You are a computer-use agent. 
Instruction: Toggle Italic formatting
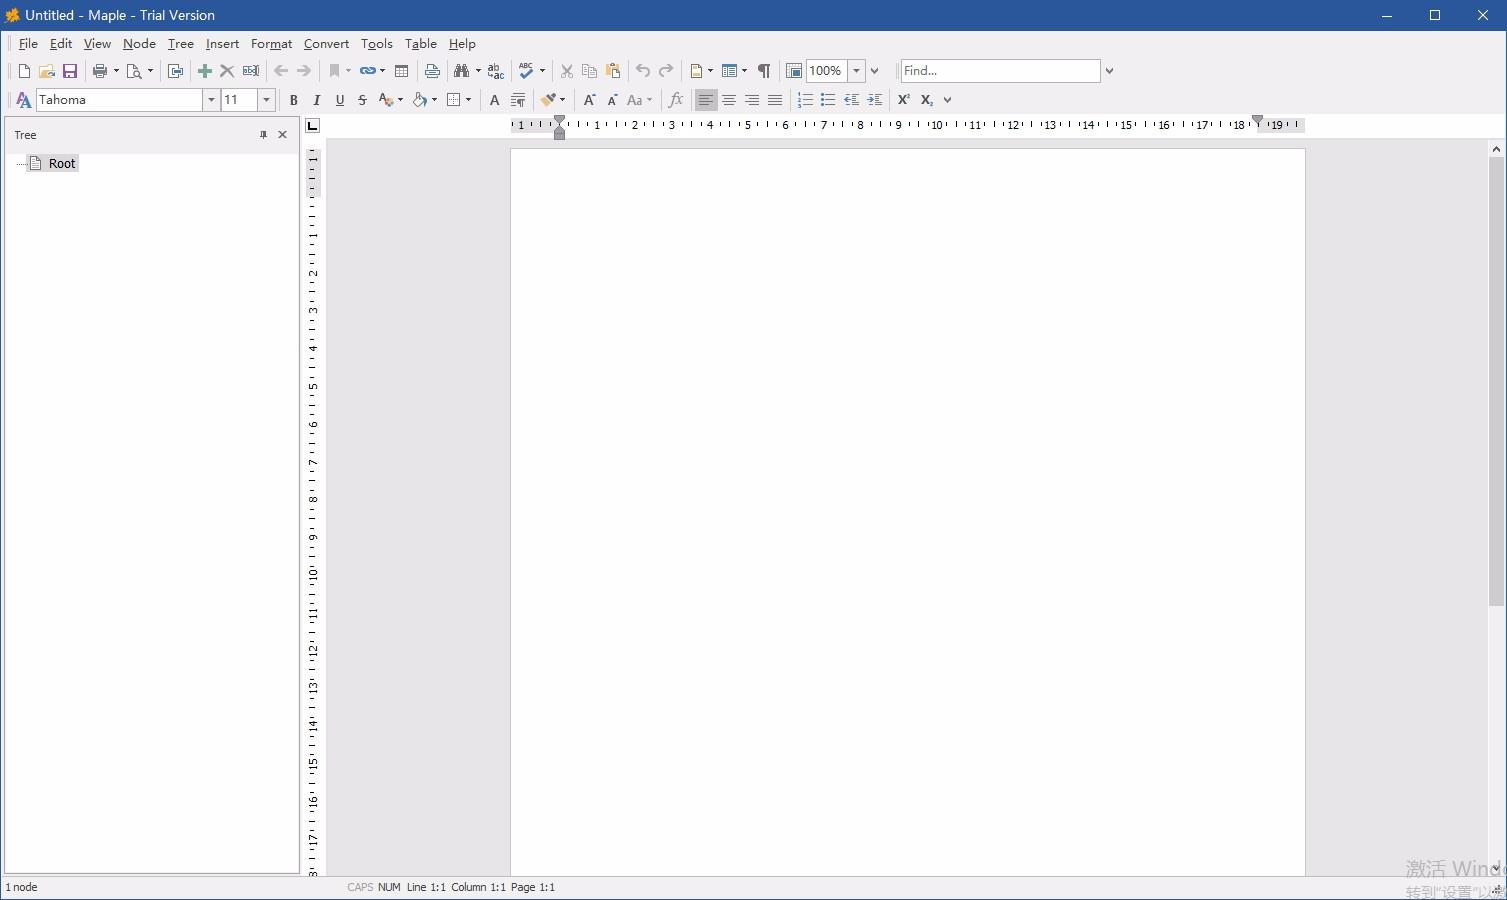point(317,100)
